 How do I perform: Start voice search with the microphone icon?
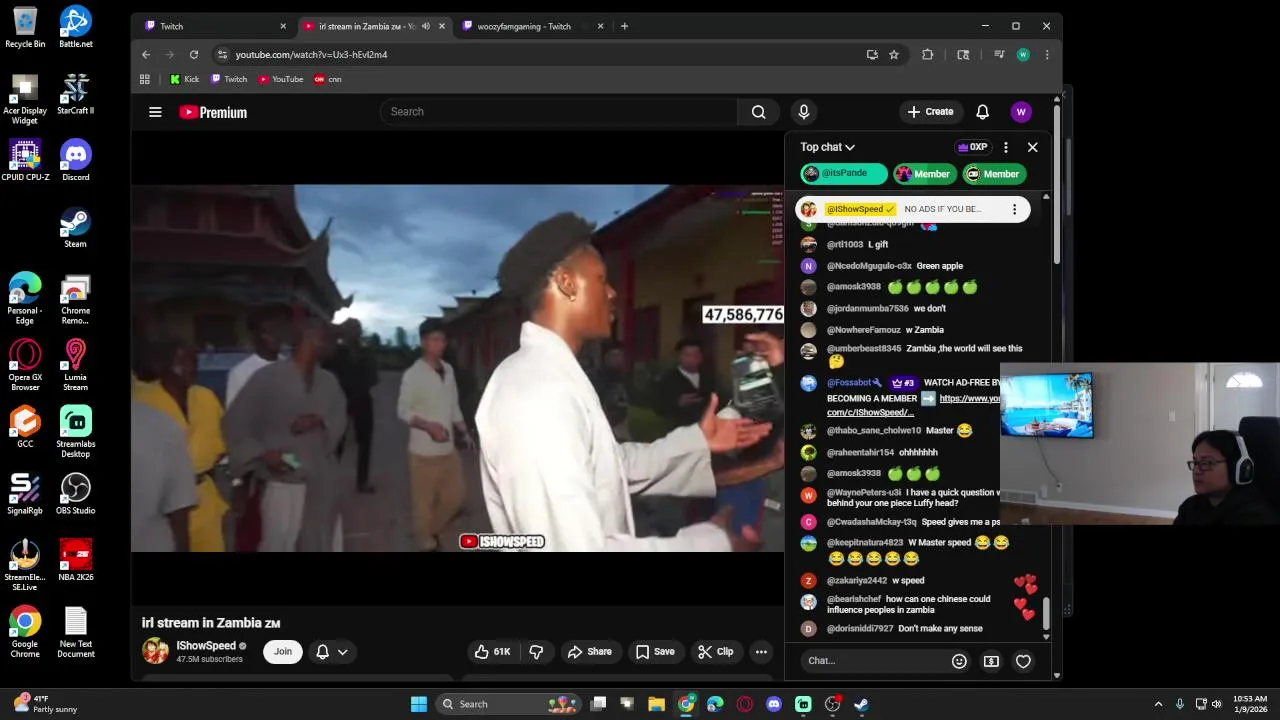pos(803,112)
